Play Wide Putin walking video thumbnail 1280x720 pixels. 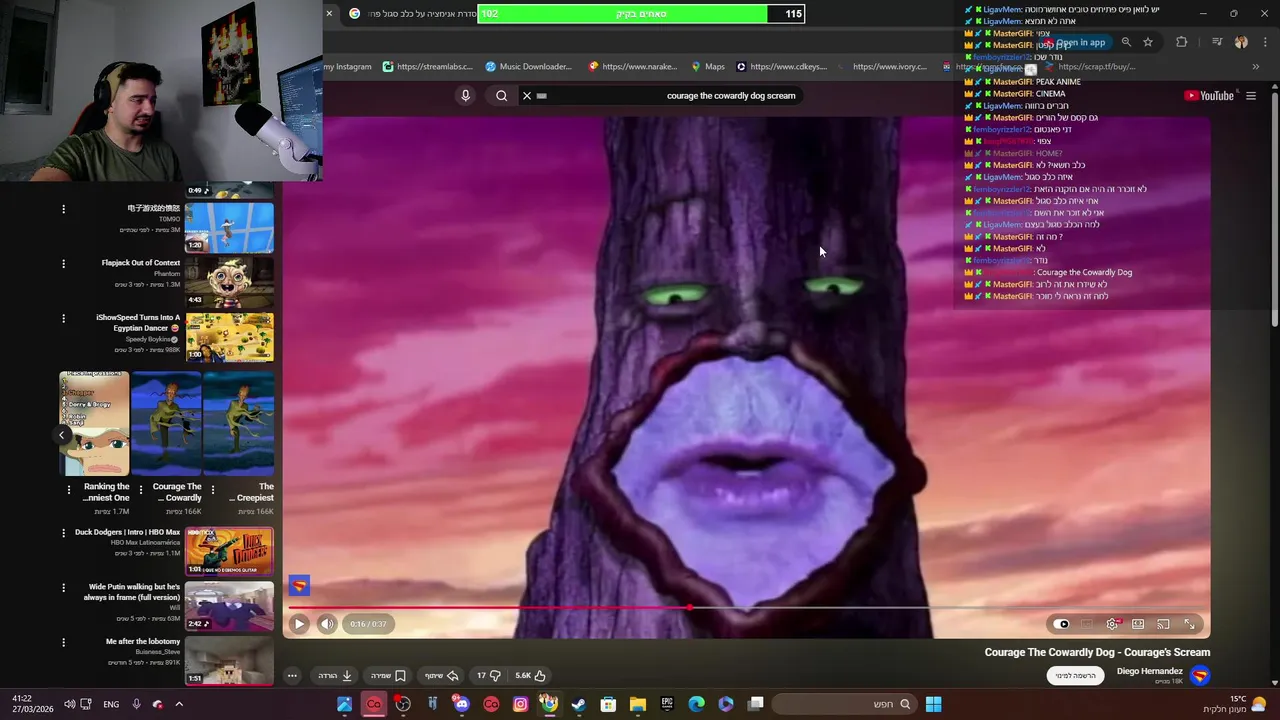pyautogui.click(x=229, y=606)
